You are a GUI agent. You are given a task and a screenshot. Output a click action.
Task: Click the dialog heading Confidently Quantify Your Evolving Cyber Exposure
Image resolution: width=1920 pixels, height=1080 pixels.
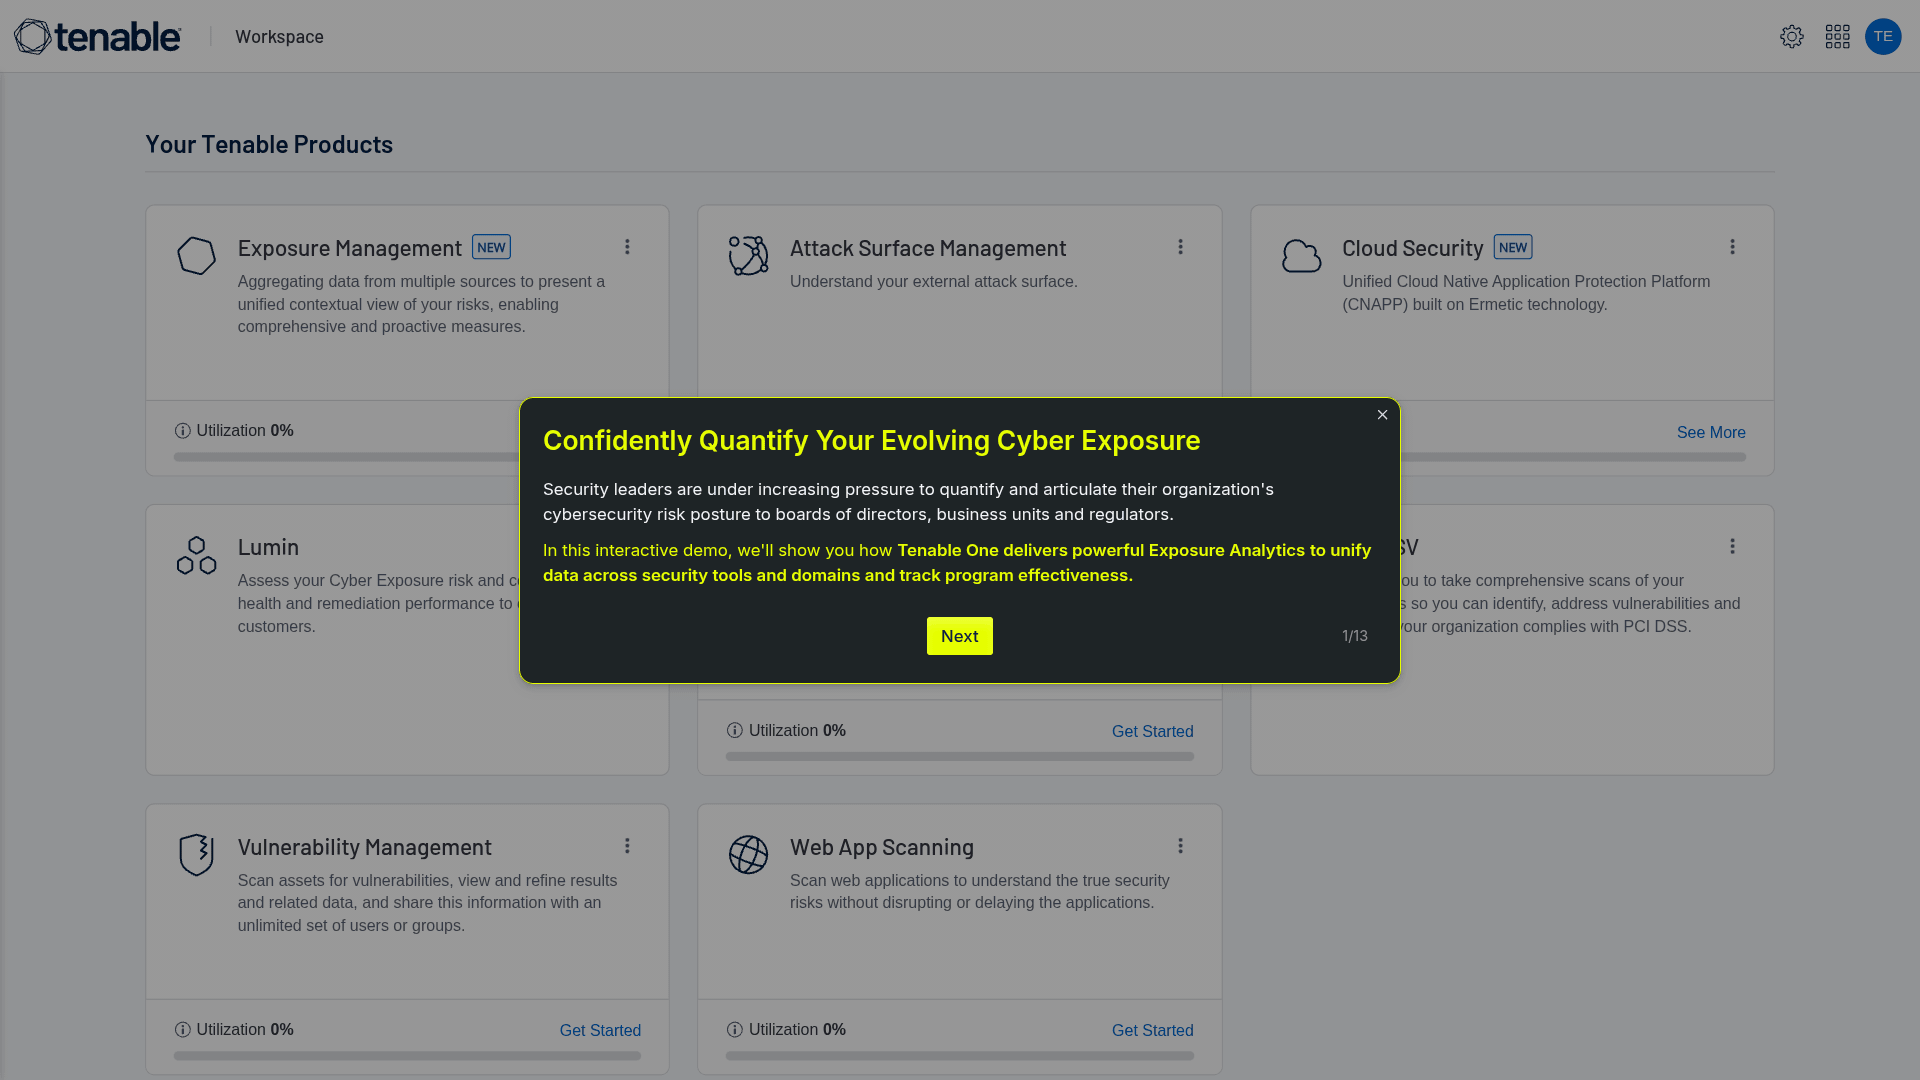871,441
